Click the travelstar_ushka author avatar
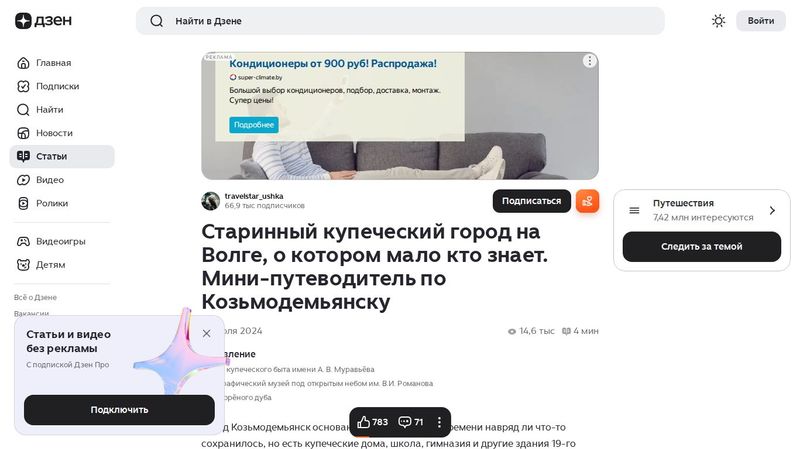Viewport: 800px width, 449px height. pyautogui.click(x=211, y=201)
